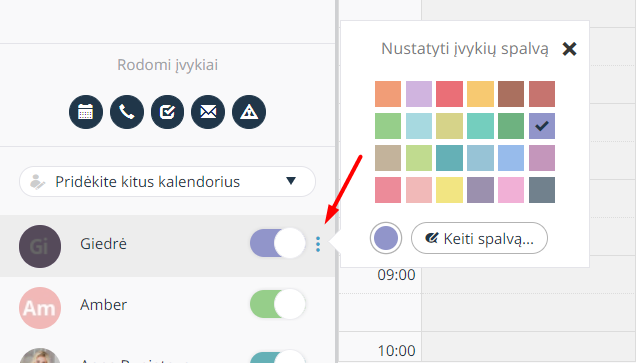Toggle phone calls filter icon

(127, 112)
